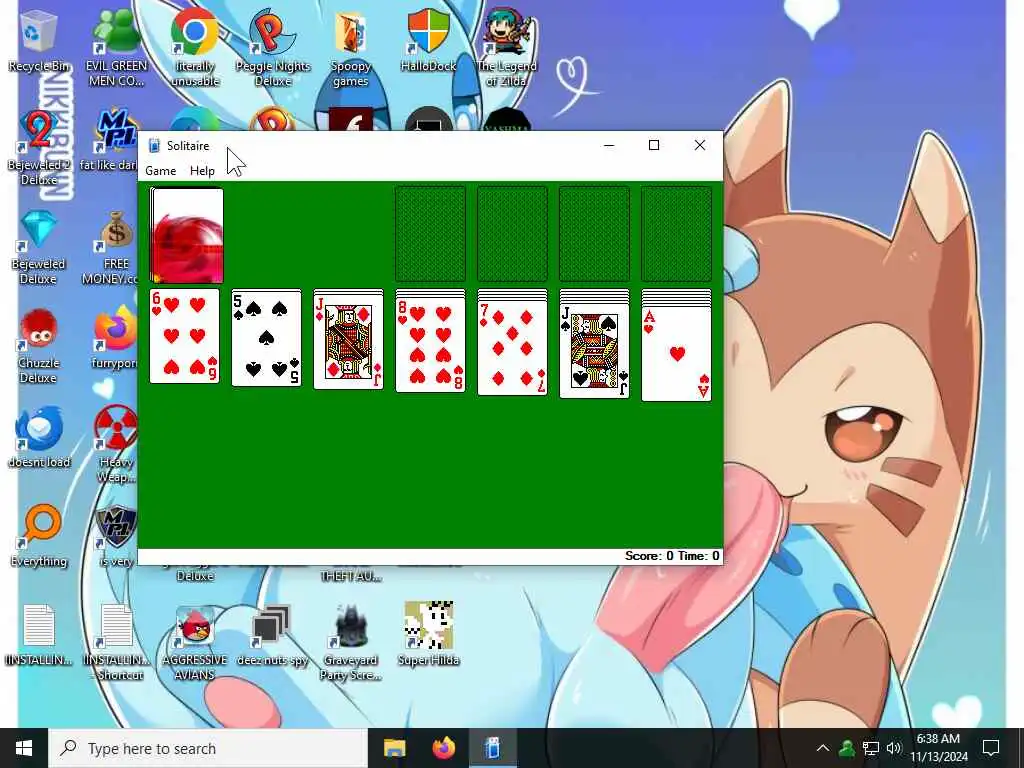Open Firefox from the taskbar
Image resolution: width=1024 pixels, height=768 pixels.
click(444, 748)
